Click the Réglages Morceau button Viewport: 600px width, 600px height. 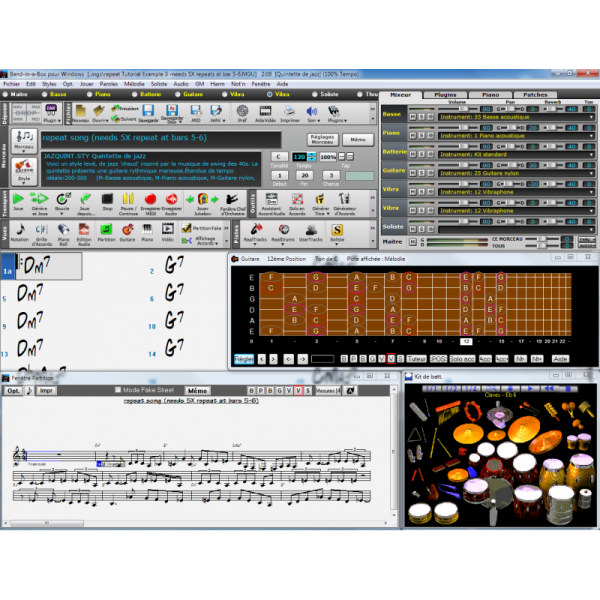(x=322, y=139)
